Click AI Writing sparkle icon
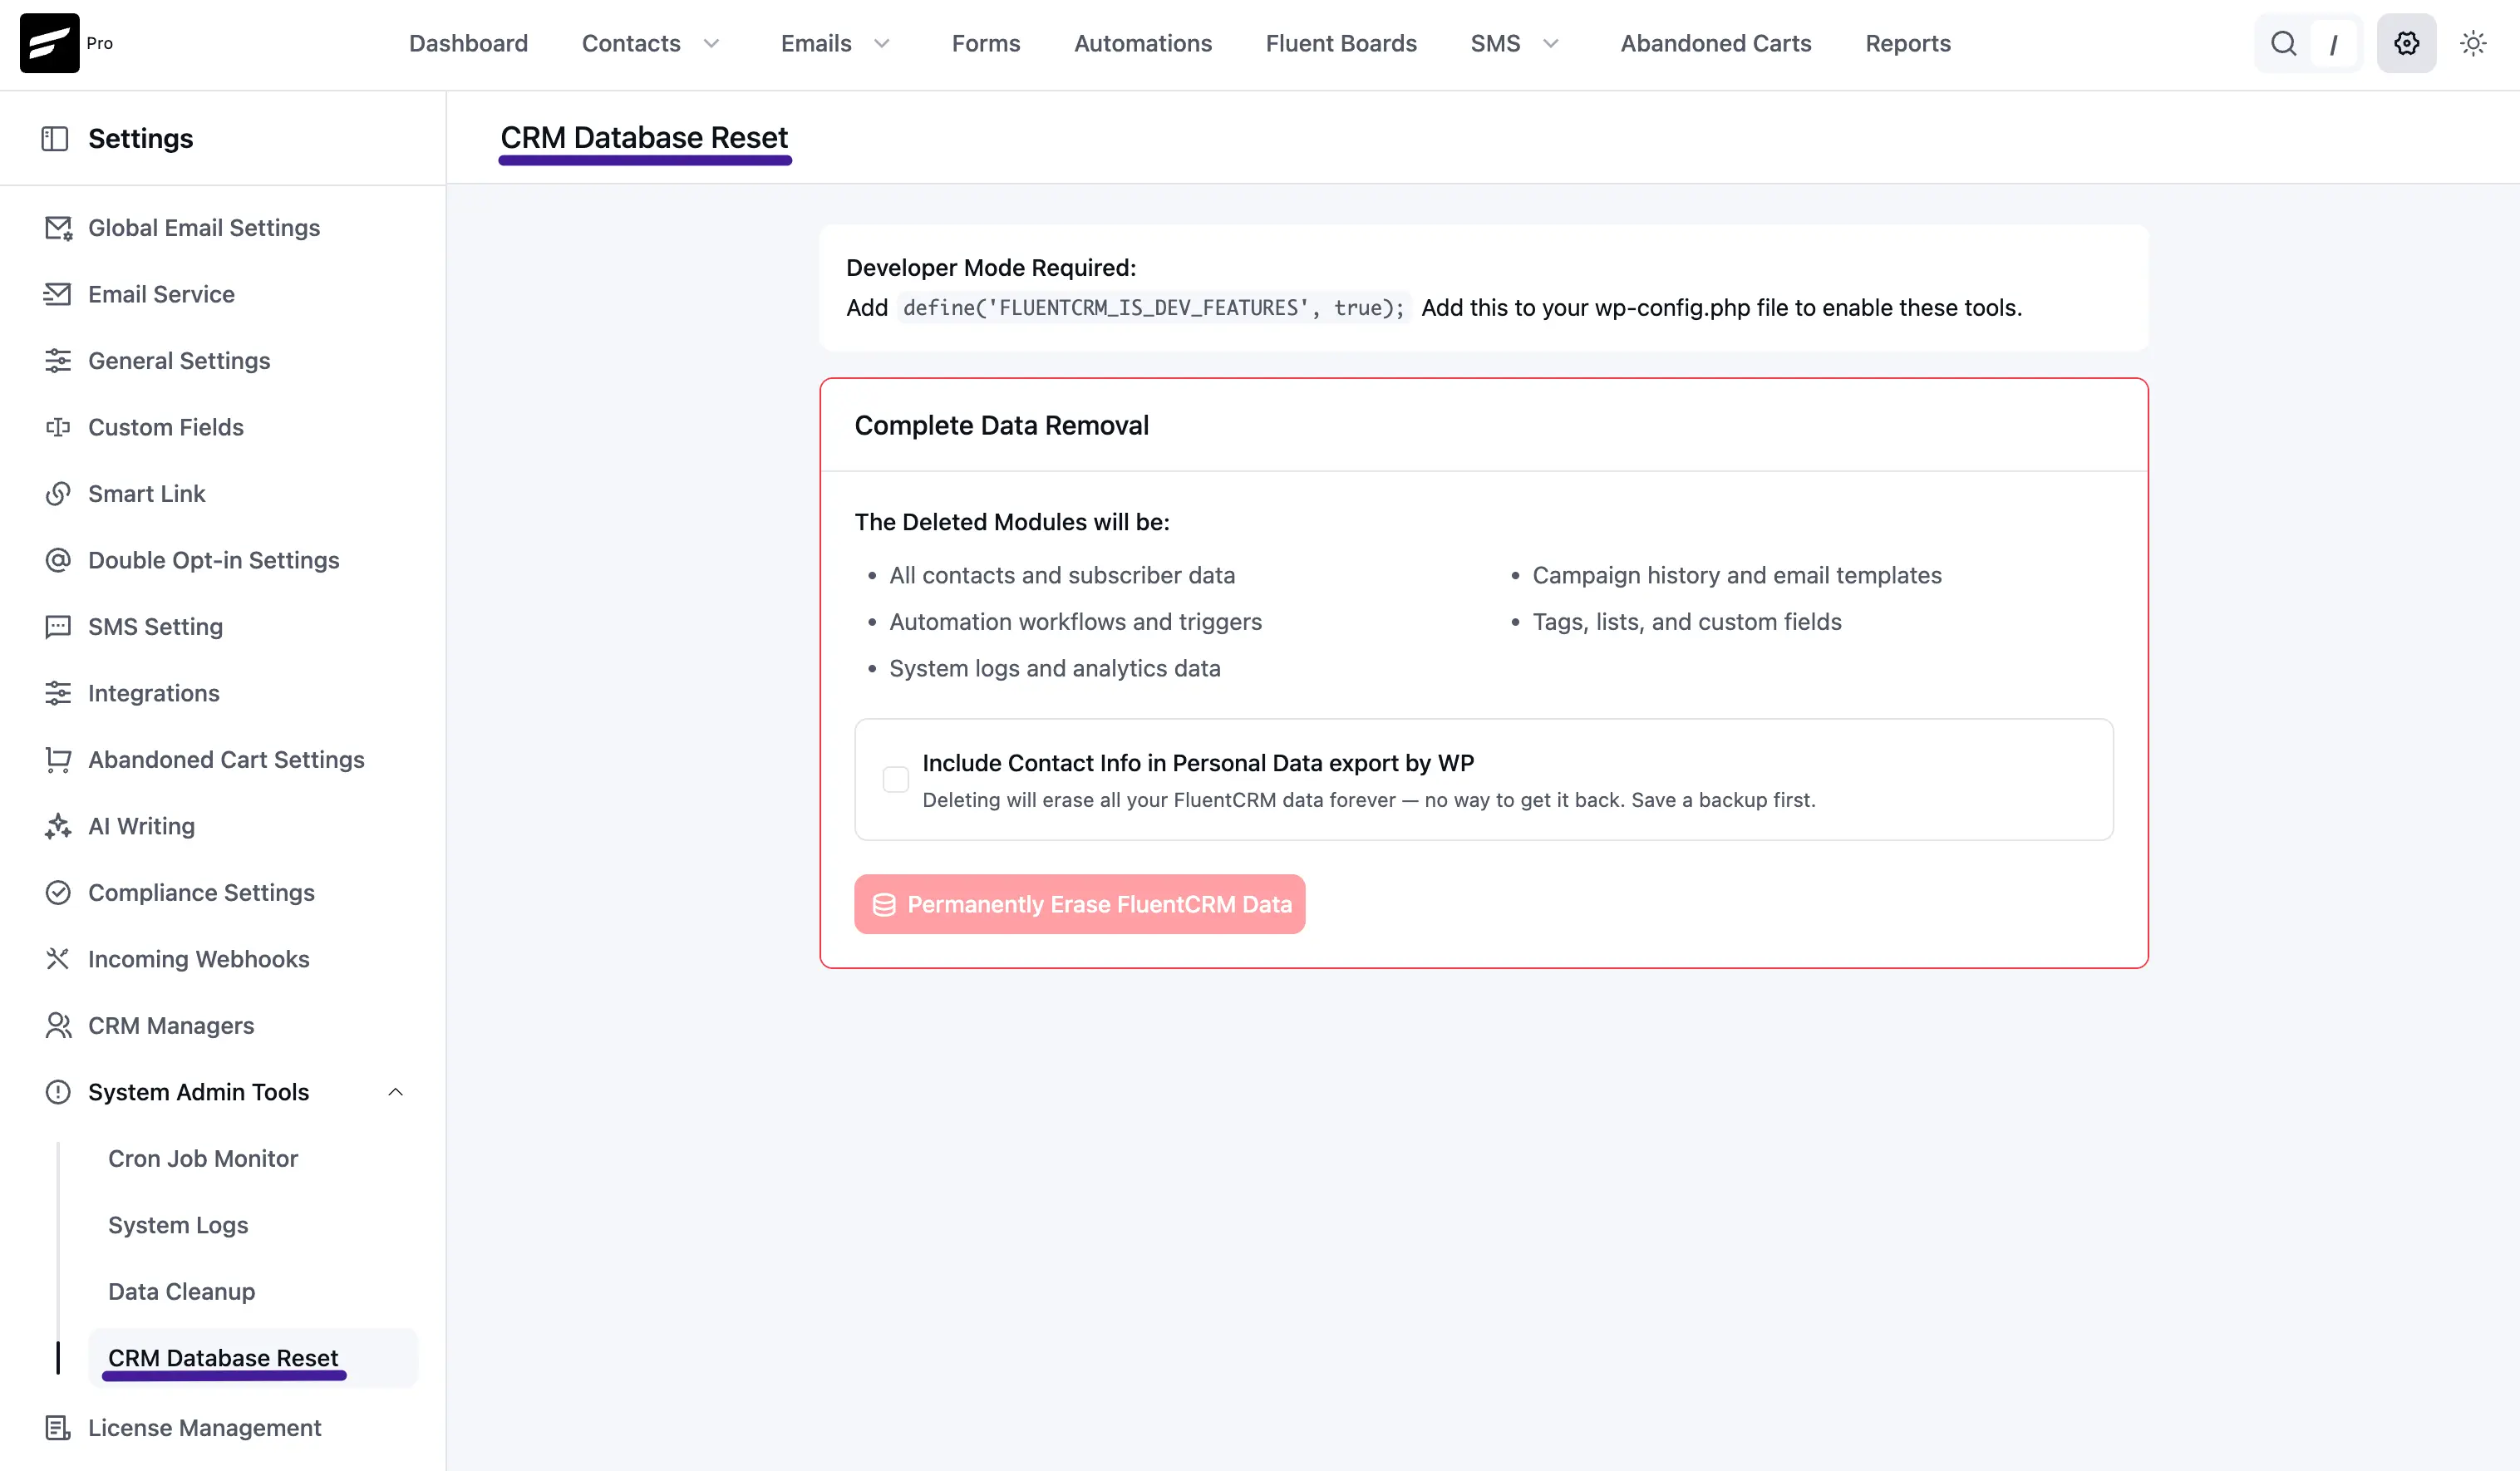Viewport: 2520px width, 1471px height. pos(58,826)
